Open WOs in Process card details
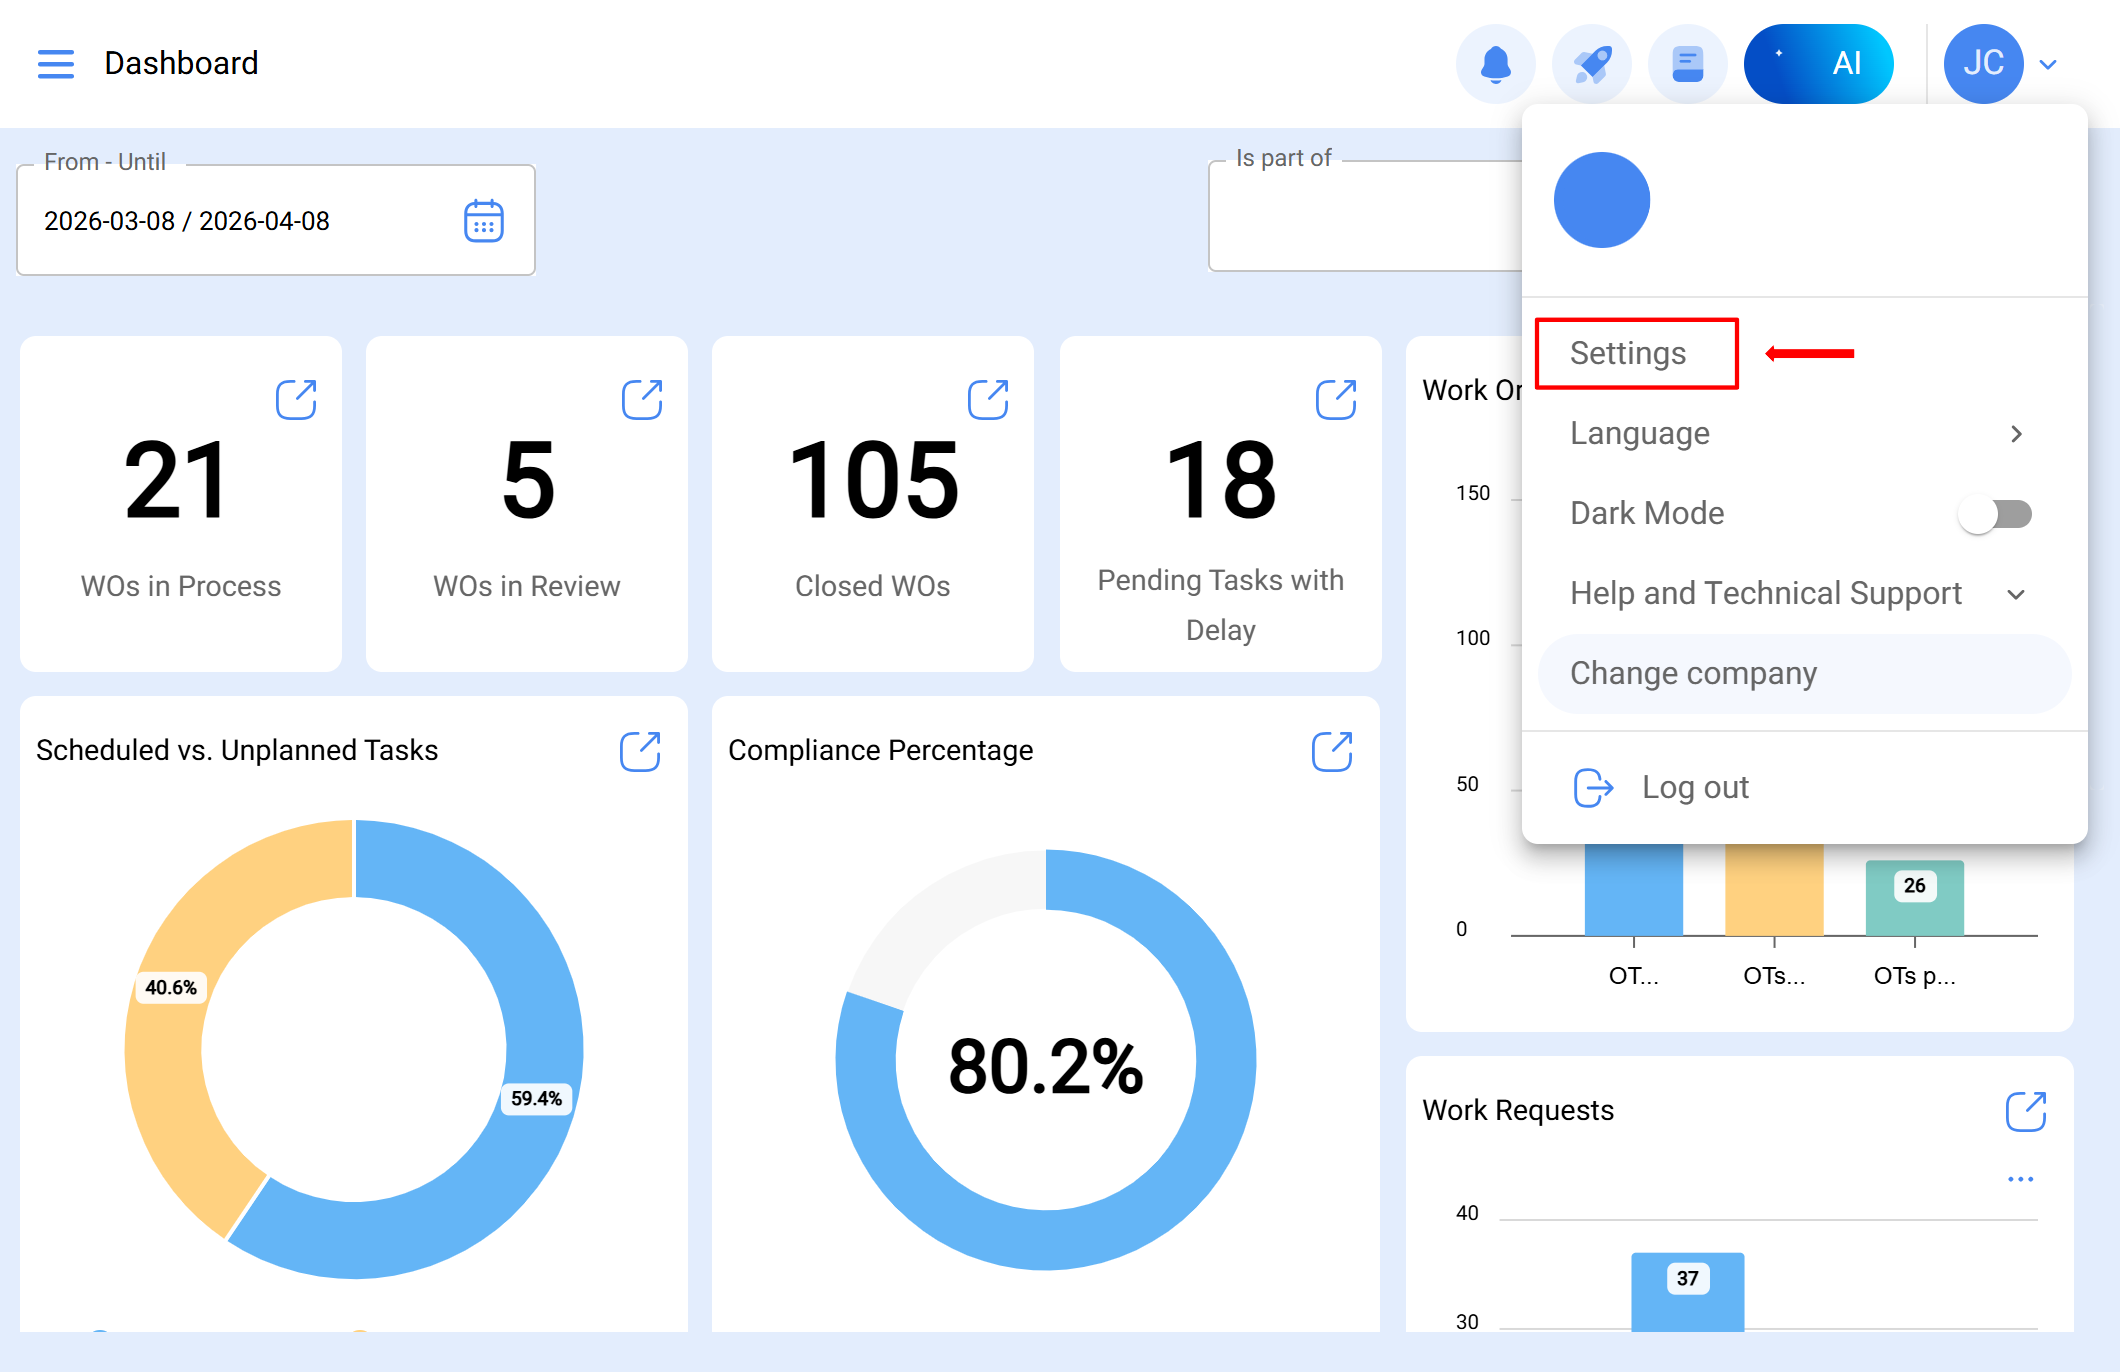 click(x=296, y=399)
